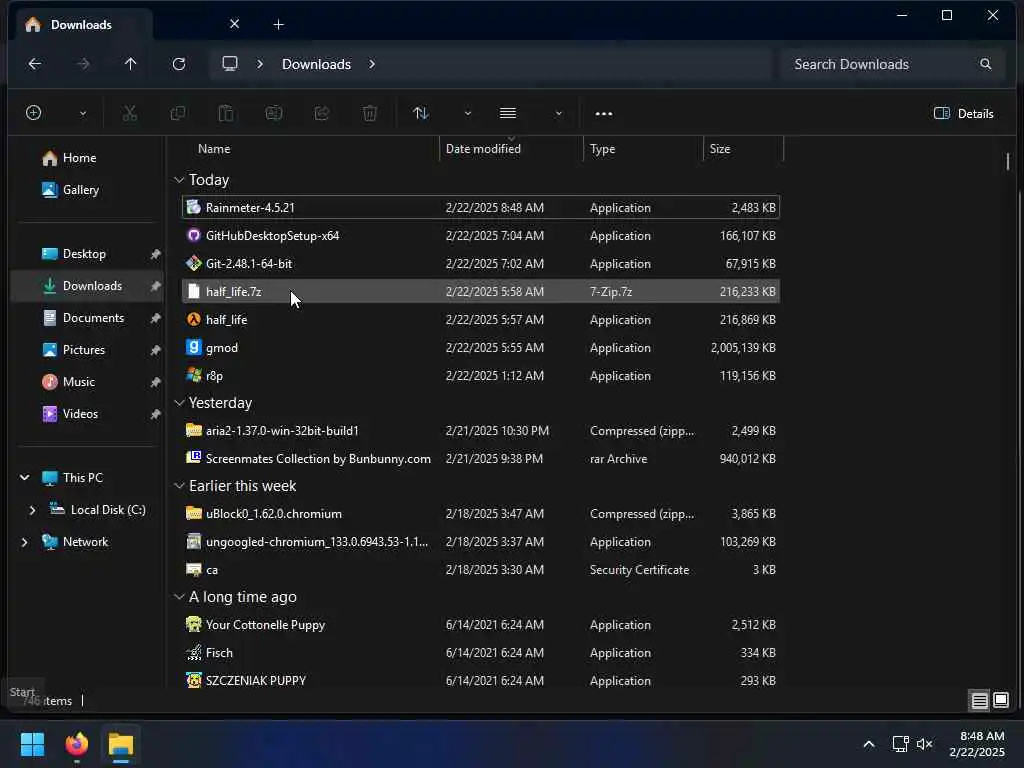Open the View options dropdown arrow

pyautogui.click(x=558, y=114)
